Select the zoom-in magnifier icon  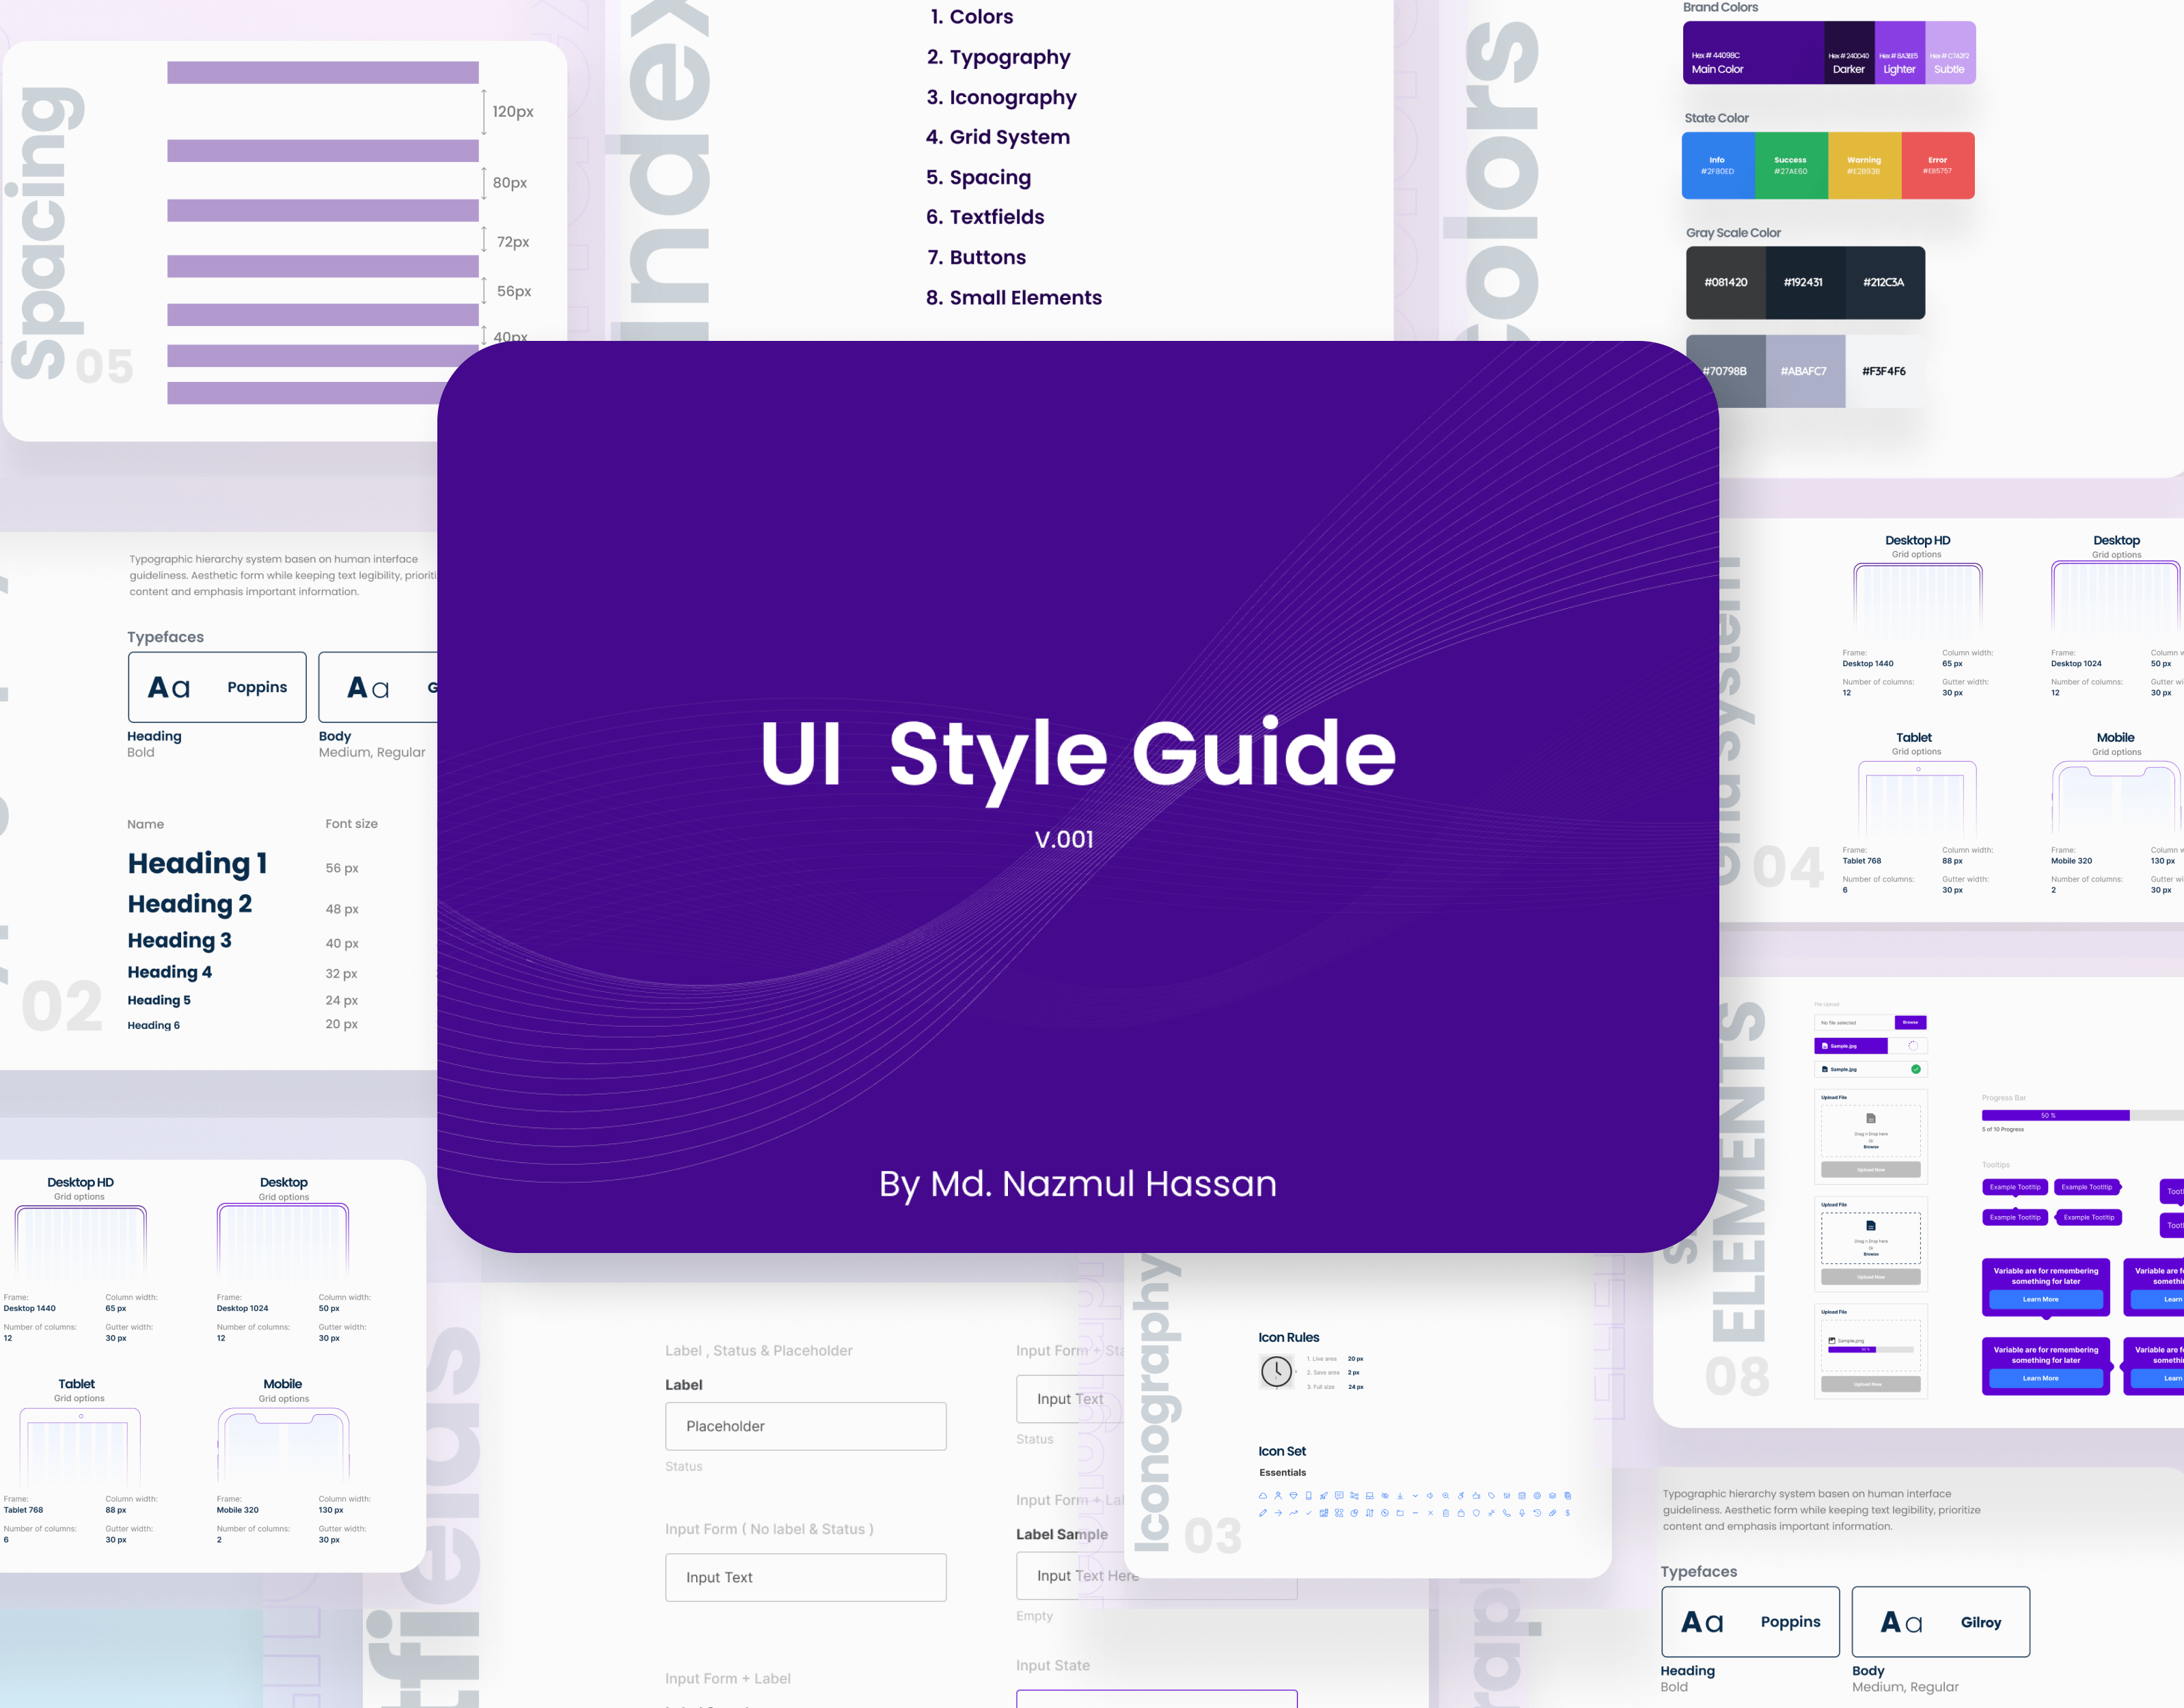tap(1446, 1496)
